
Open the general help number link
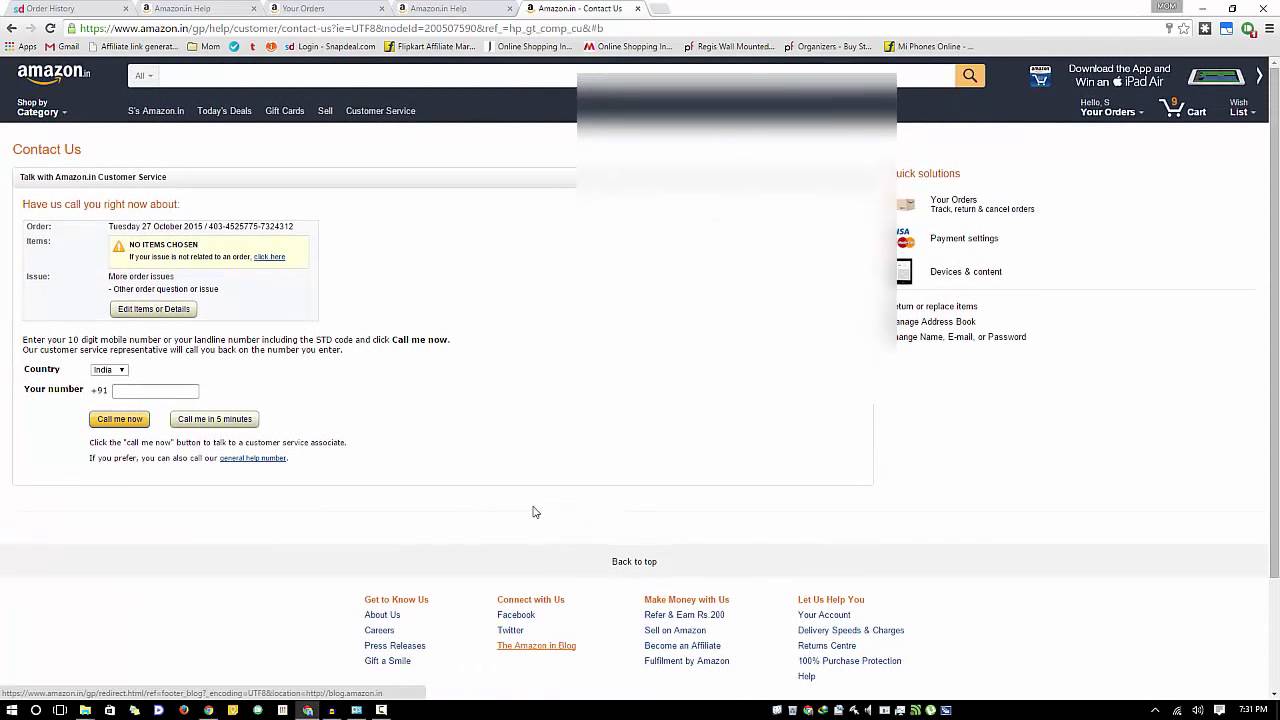[253, 458]
